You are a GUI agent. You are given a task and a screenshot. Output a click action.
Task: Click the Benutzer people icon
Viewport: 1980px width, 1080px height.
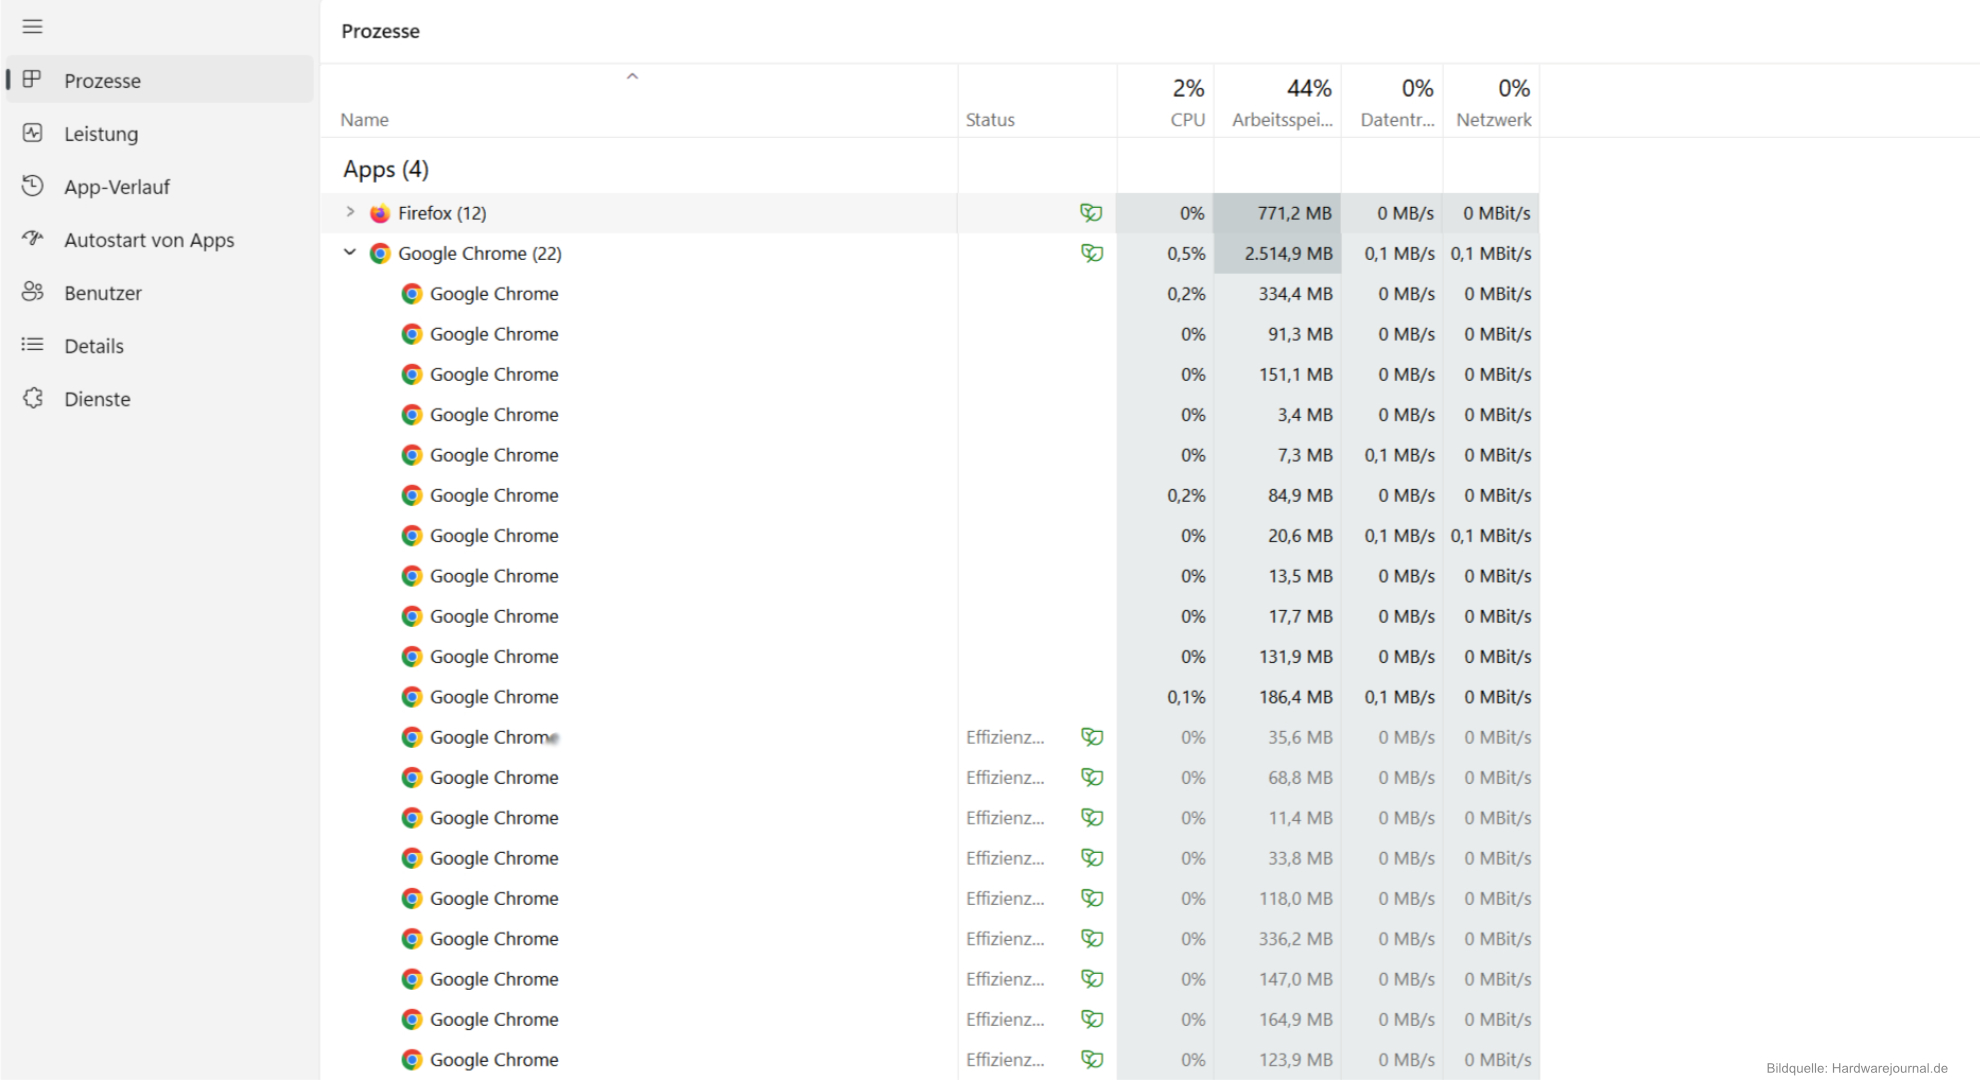point(32,291)
